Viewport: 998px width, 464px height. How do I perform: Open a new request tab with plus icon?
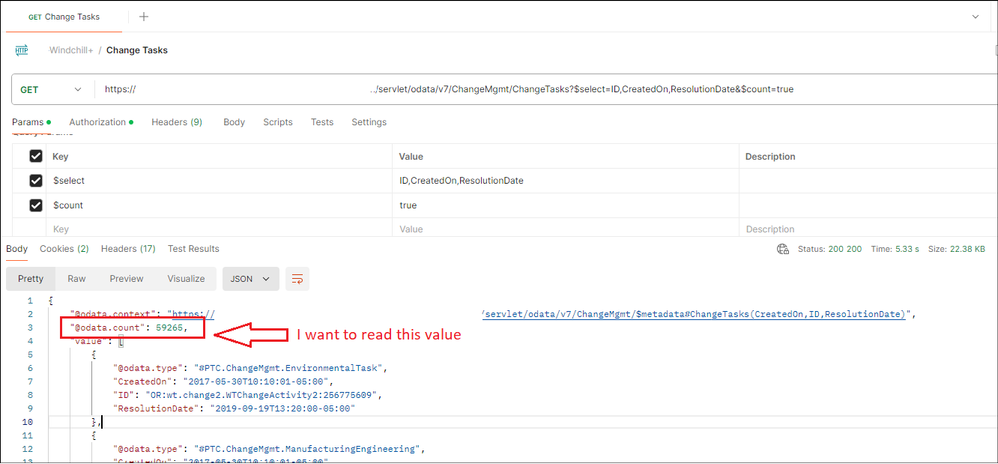pyautogui.click(x=144, y=17)
